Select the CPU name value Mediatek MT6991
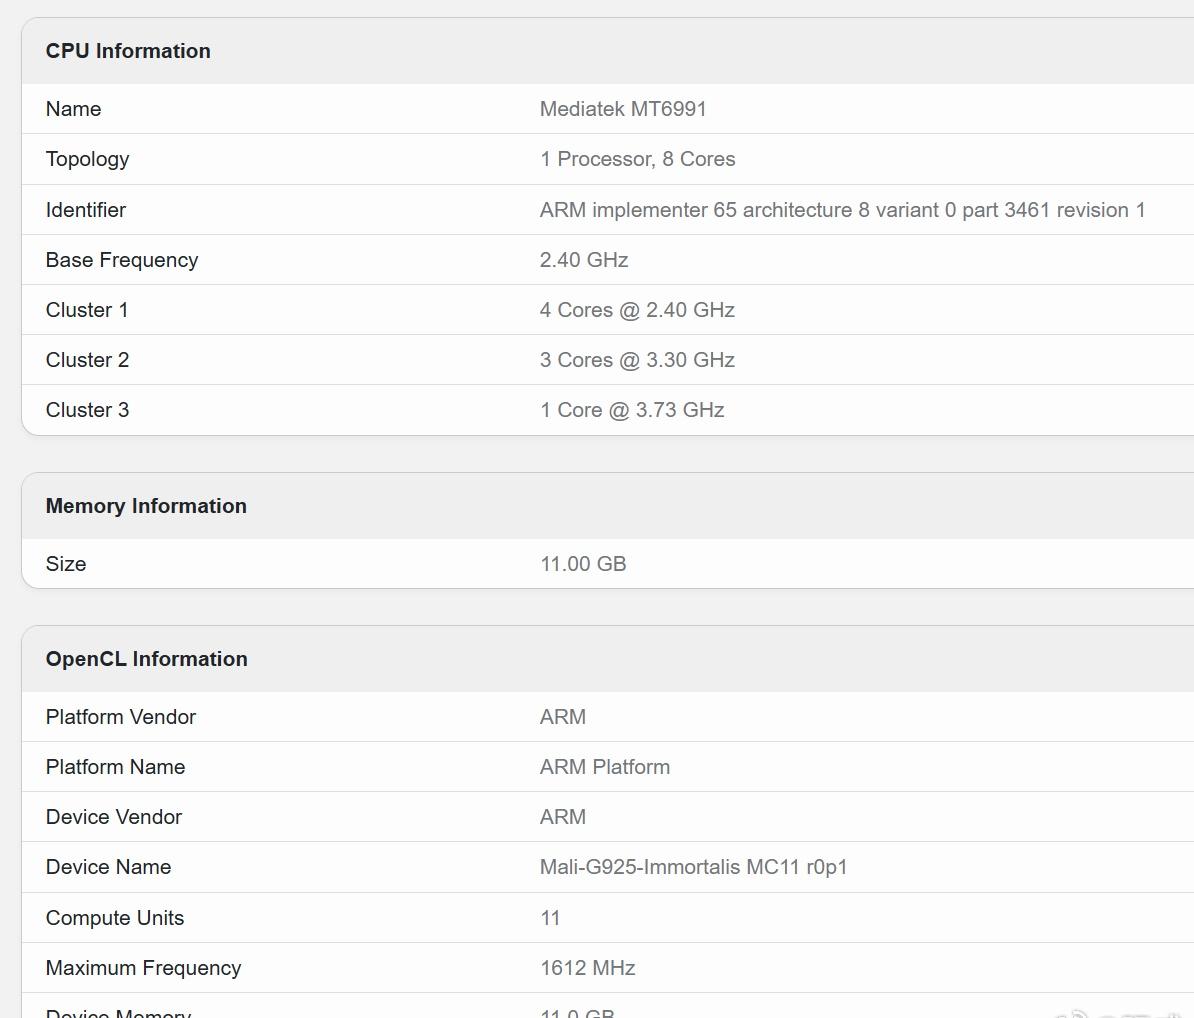 click(x=623, y=109)
